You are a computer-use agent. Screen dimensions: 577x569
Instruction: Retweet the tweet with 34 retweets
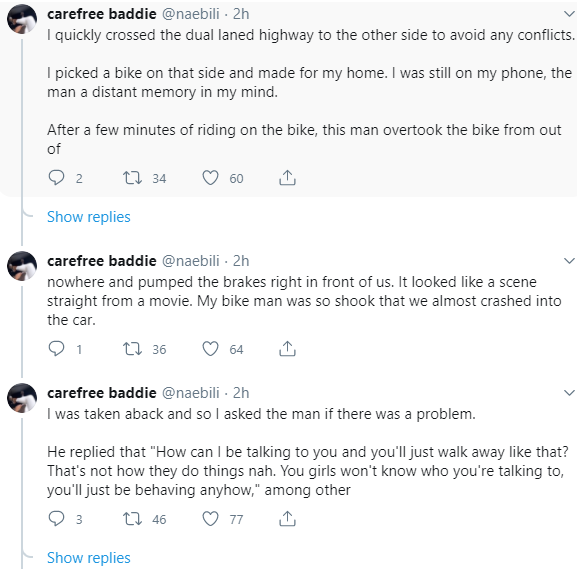(x=132, y=177)
